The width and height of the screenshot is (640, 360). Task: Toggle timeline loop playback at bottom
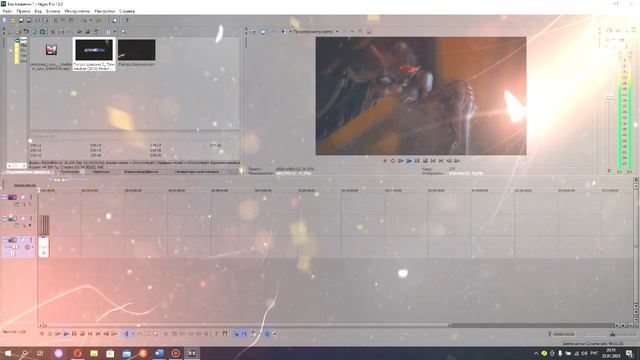[x=50, y=334]
